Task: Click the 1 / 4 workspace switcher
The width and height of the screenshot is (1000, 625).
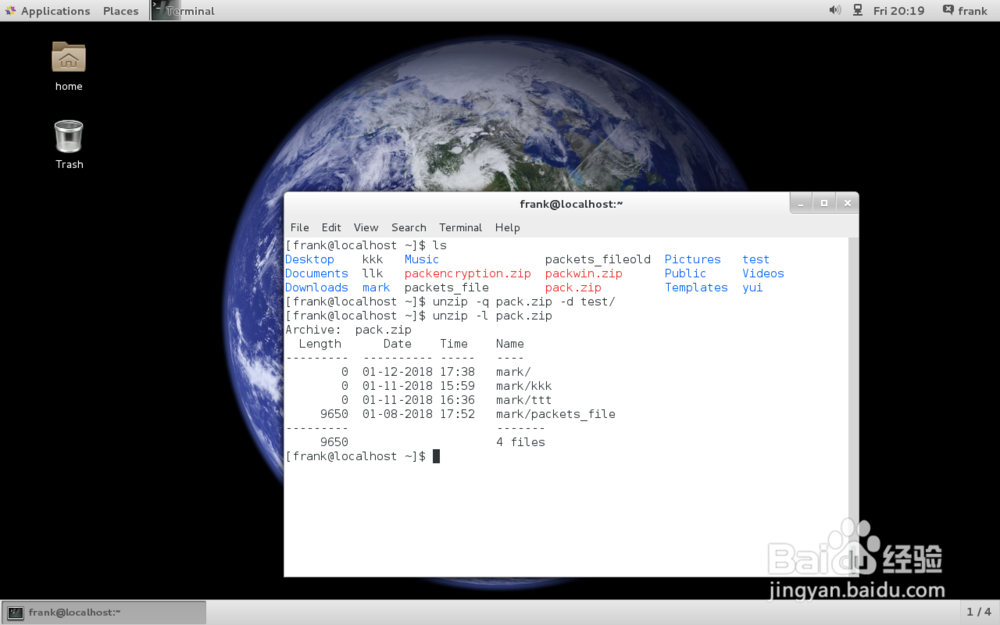Action: point(979,612)
